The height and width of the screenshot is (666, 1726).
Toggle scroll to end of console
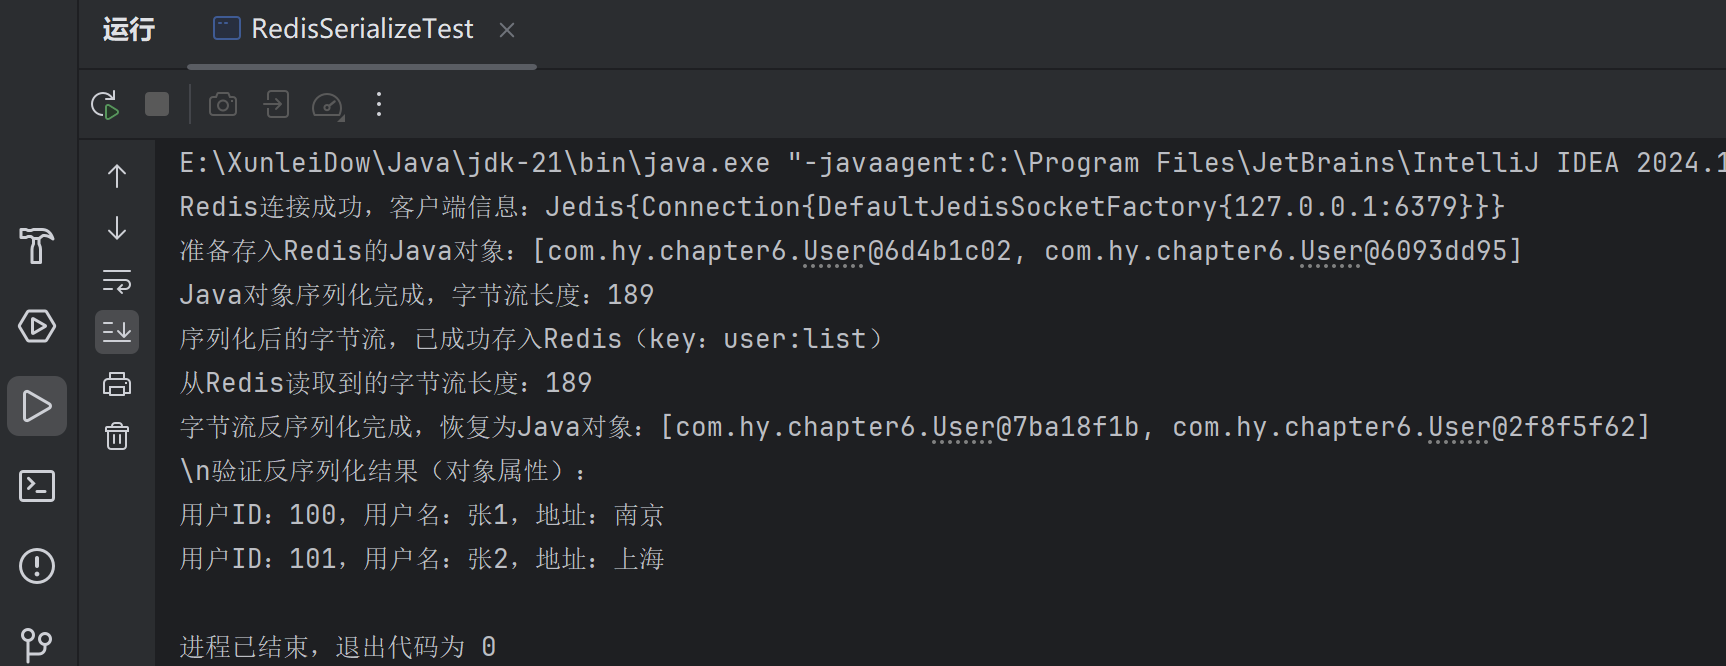coord(117,332)
